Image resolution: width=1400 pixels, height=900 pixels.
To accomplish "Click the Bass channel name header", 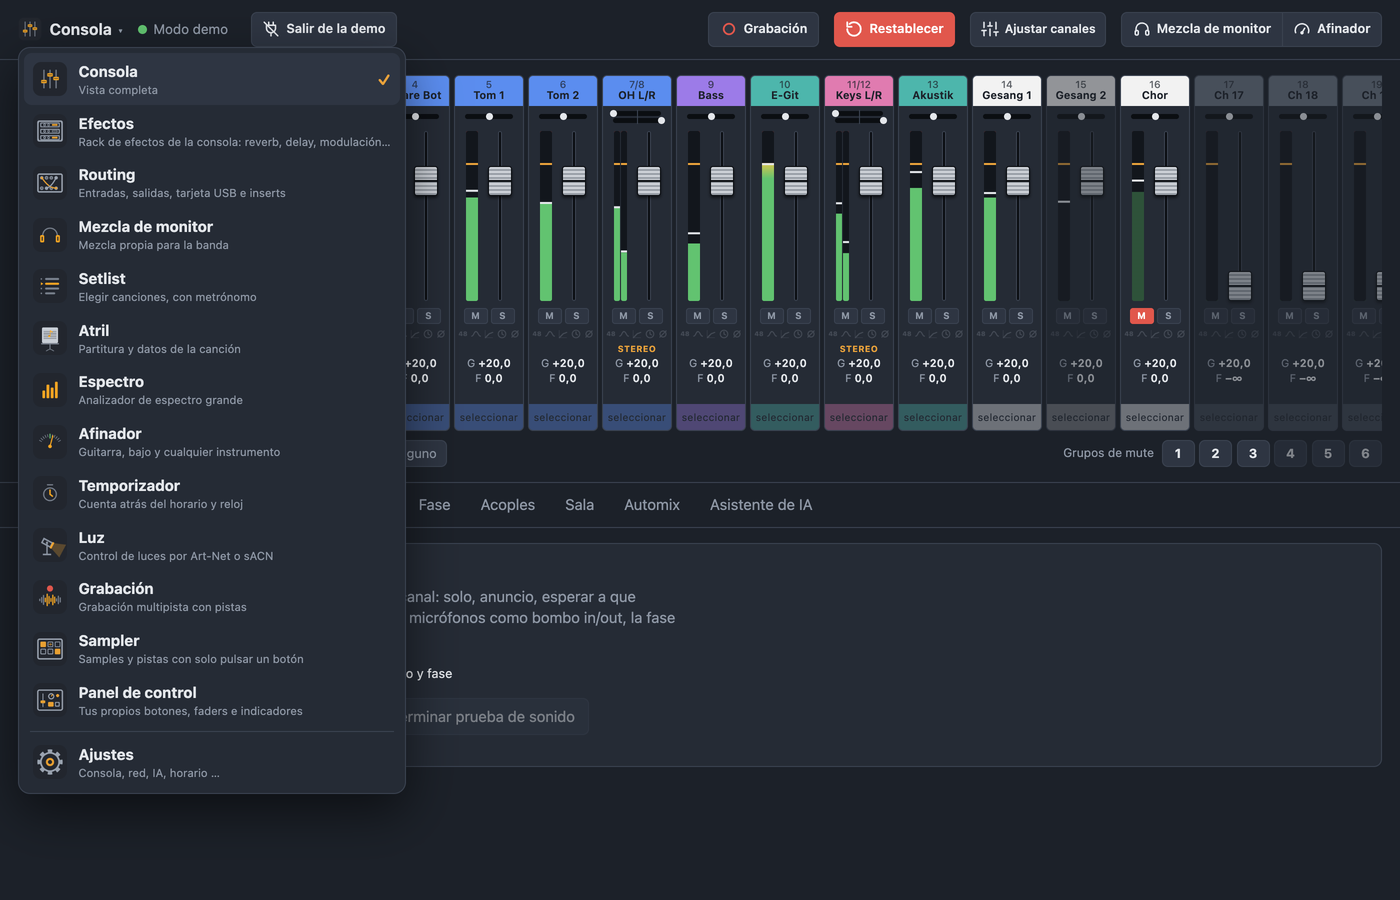I will (711, 91).
